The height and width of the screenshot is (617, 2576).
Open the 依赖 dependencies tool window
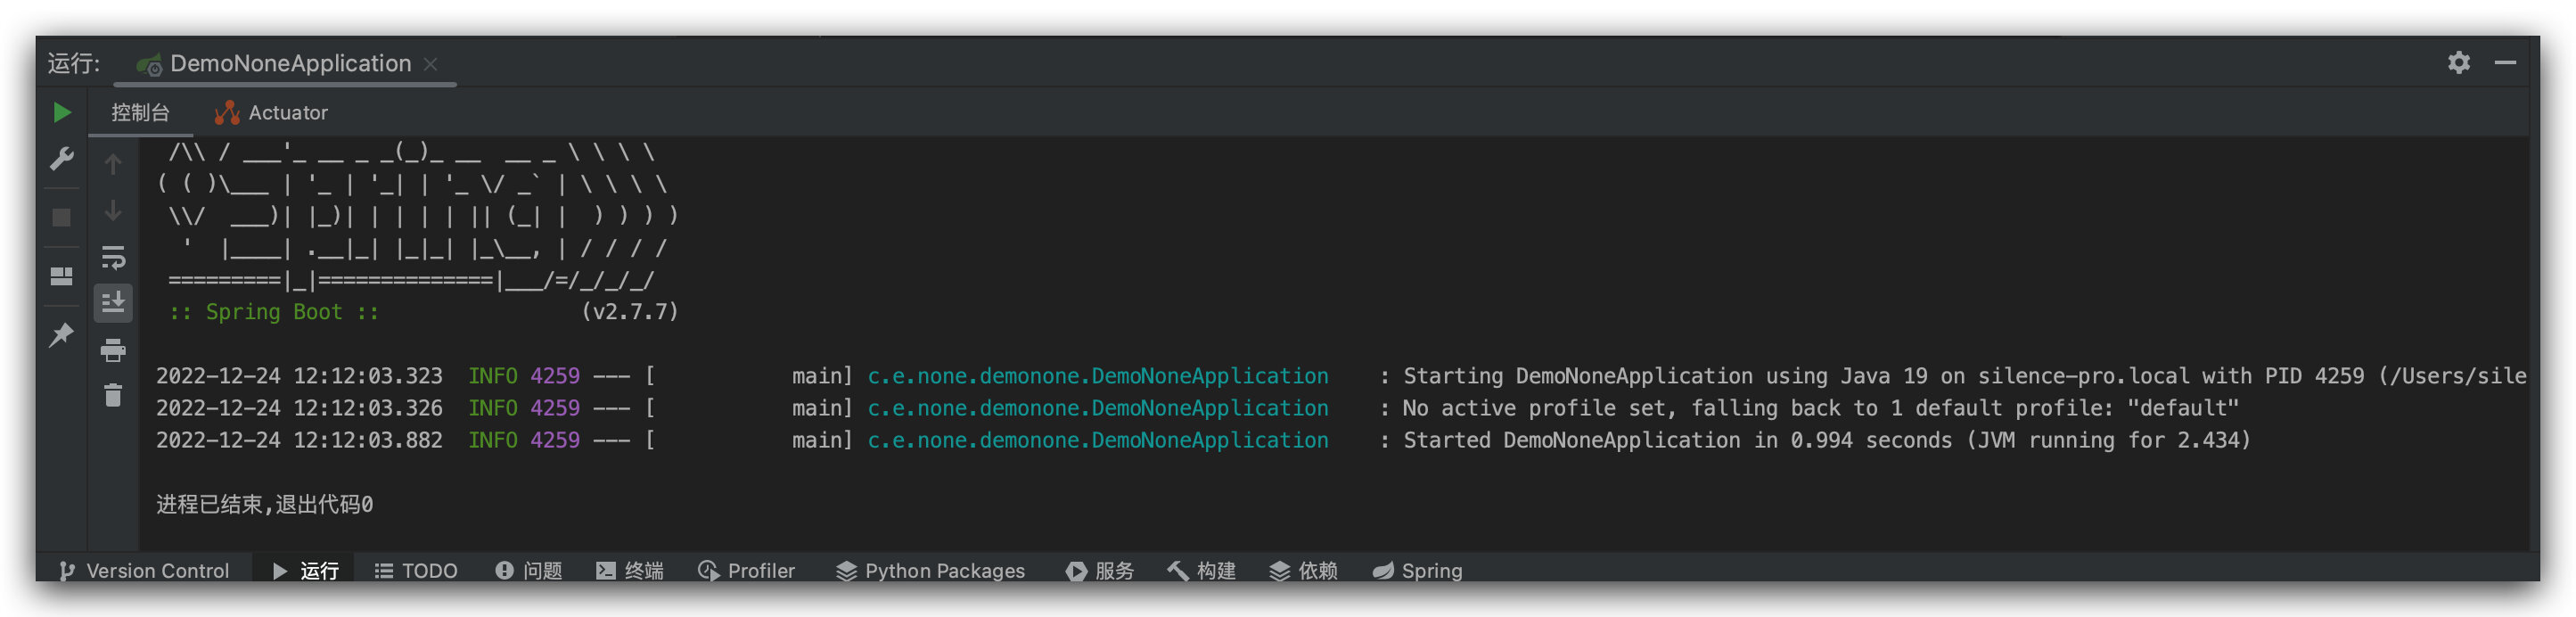point(1304,571)
